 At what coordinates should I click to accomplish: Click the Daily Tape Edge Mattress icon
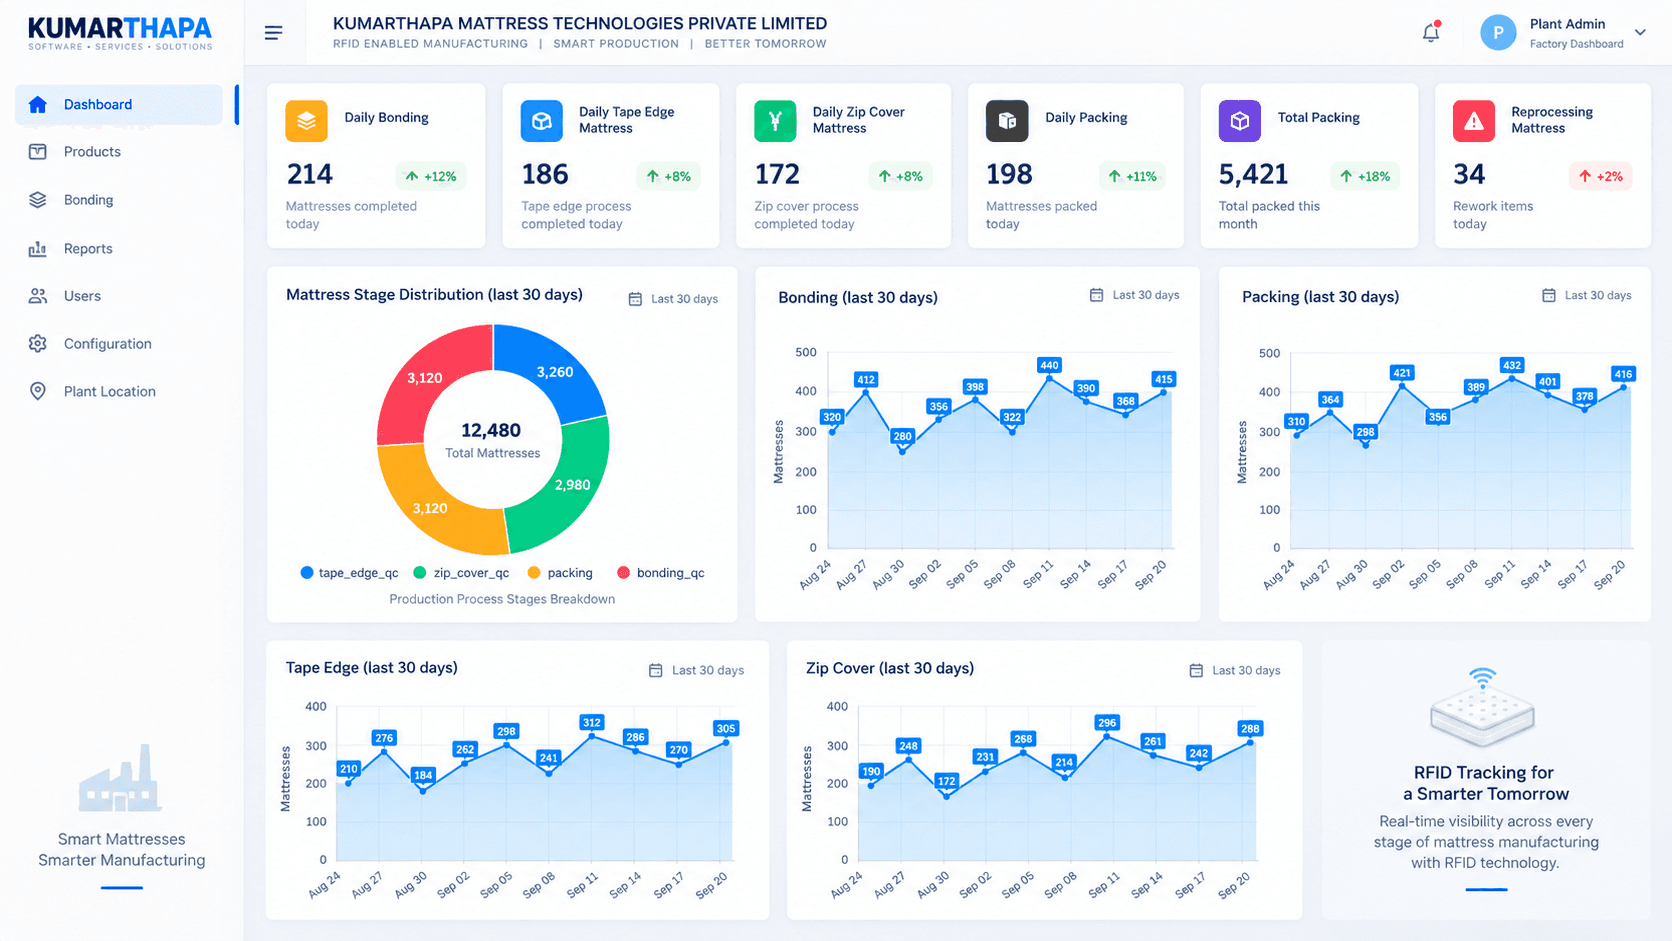(x=541, y=121)
